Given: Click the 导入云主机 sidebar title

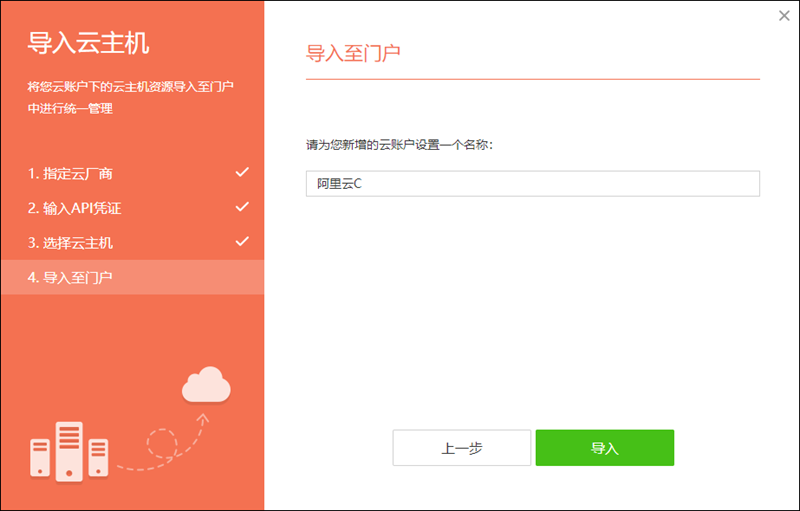Looking at the screenshot, I should [88, 43].
